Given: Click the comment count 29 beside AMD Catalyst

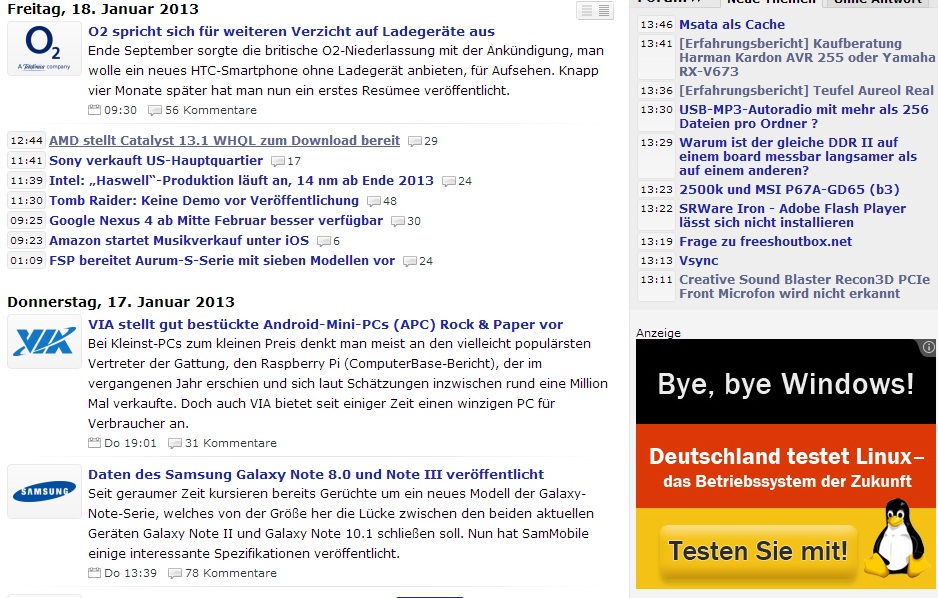Looking at the screenshot, I should [431, 142].
